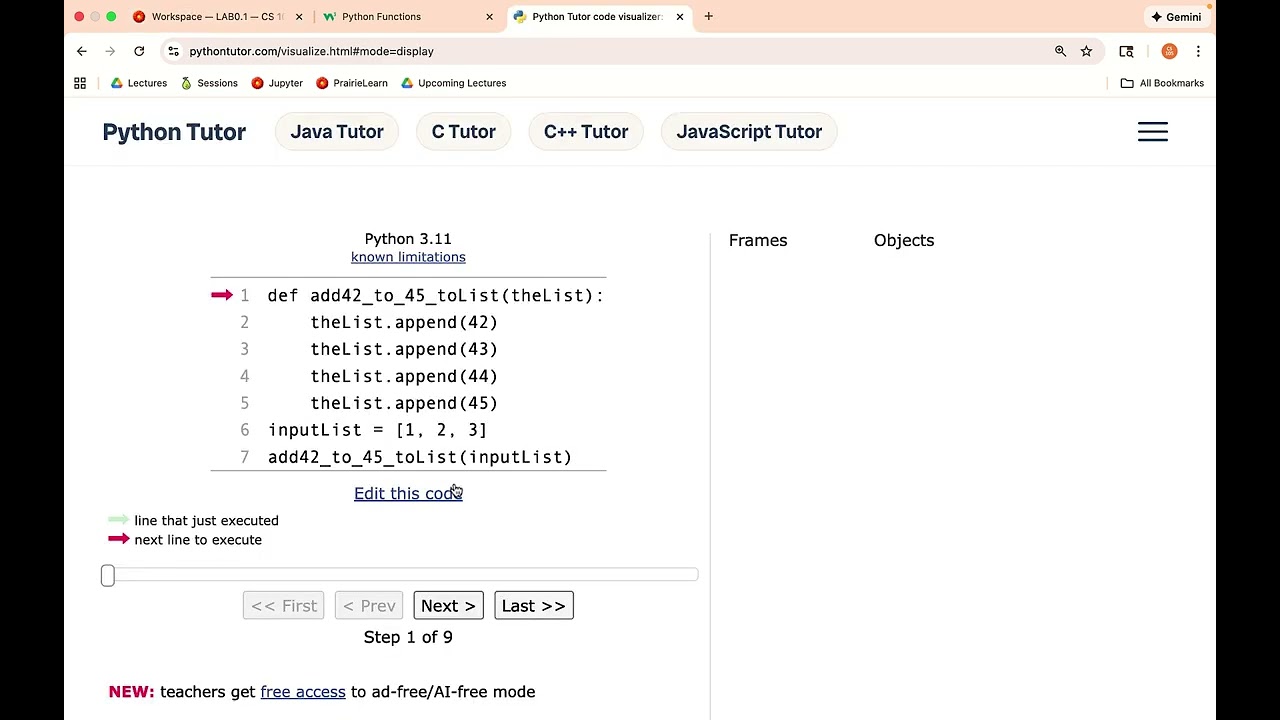Reload the page with the refresh icon
The width and height of the screenshot is (1280, 720).
(139, 51)
